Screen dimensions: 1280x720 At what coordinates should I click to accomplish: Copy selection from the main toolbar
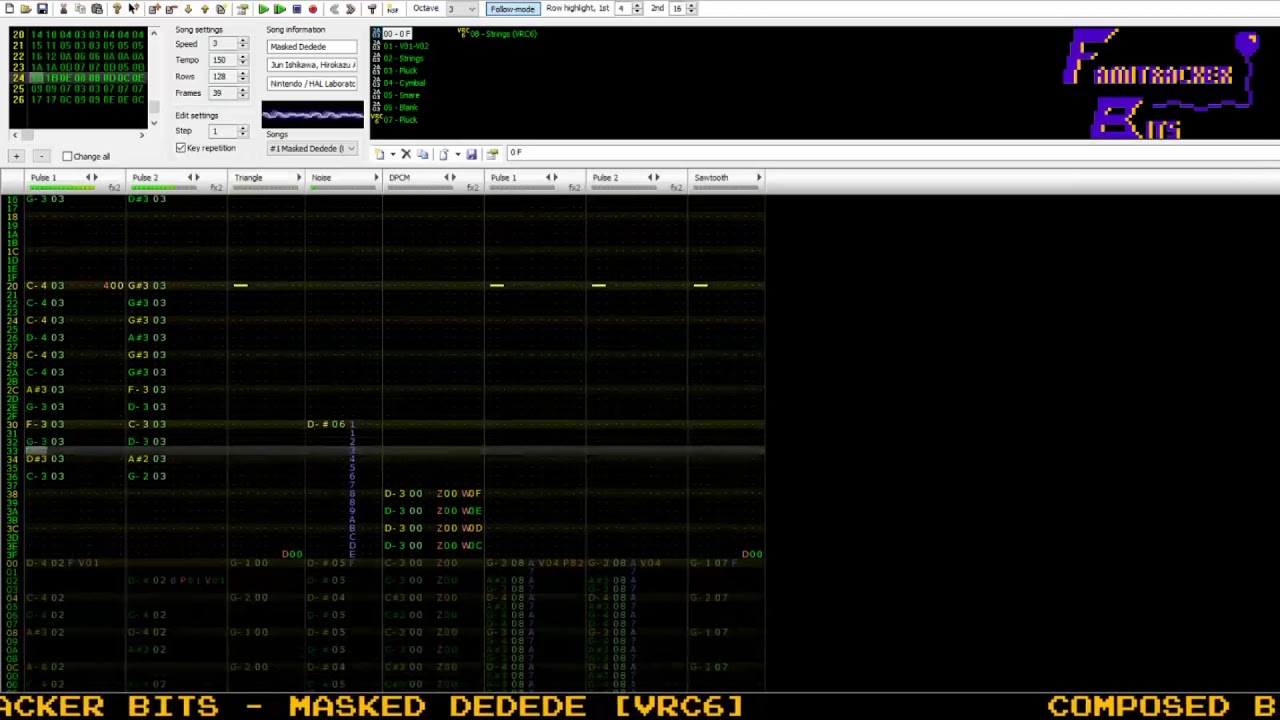(x=80, y=9)
